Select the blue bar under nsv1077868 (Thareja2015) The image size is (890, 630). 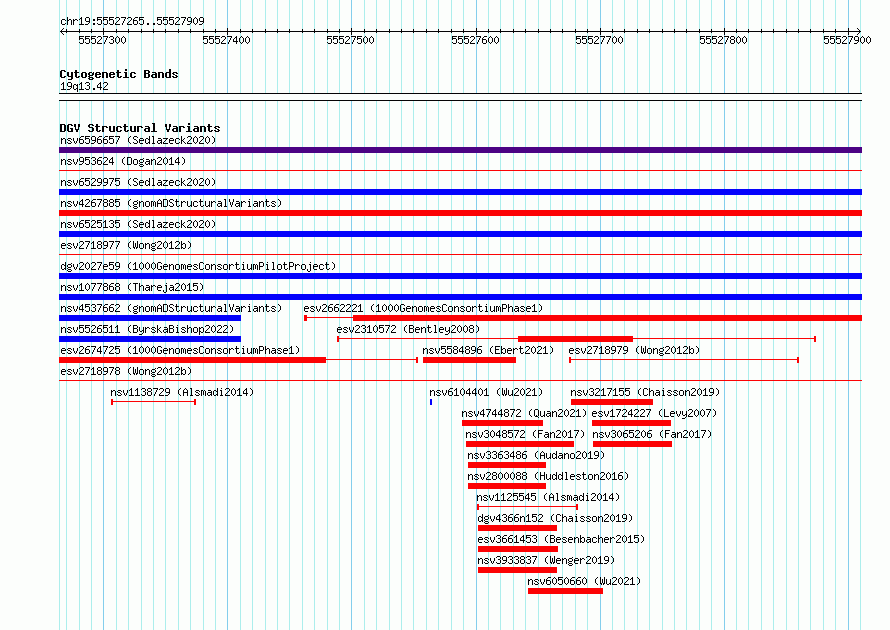[x=460, y=297]
